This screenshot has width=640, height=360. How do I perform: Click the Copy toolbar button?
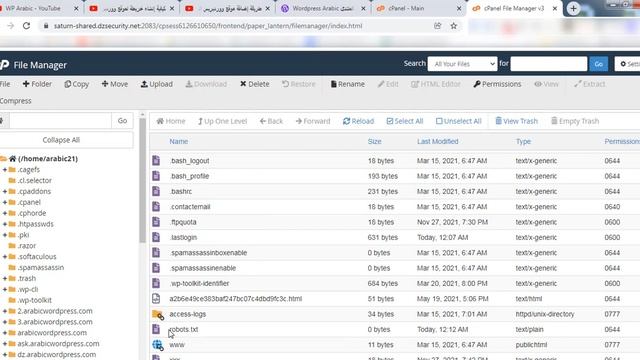pos(76,84)
